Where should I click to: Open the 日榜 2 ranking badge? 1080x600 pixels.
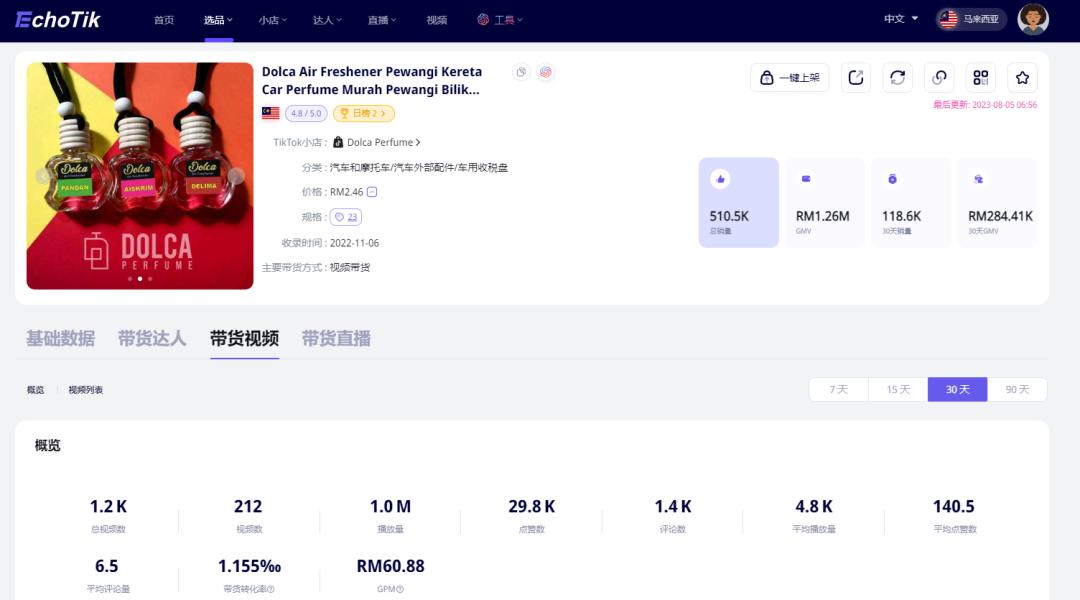[x=364, y=113]
